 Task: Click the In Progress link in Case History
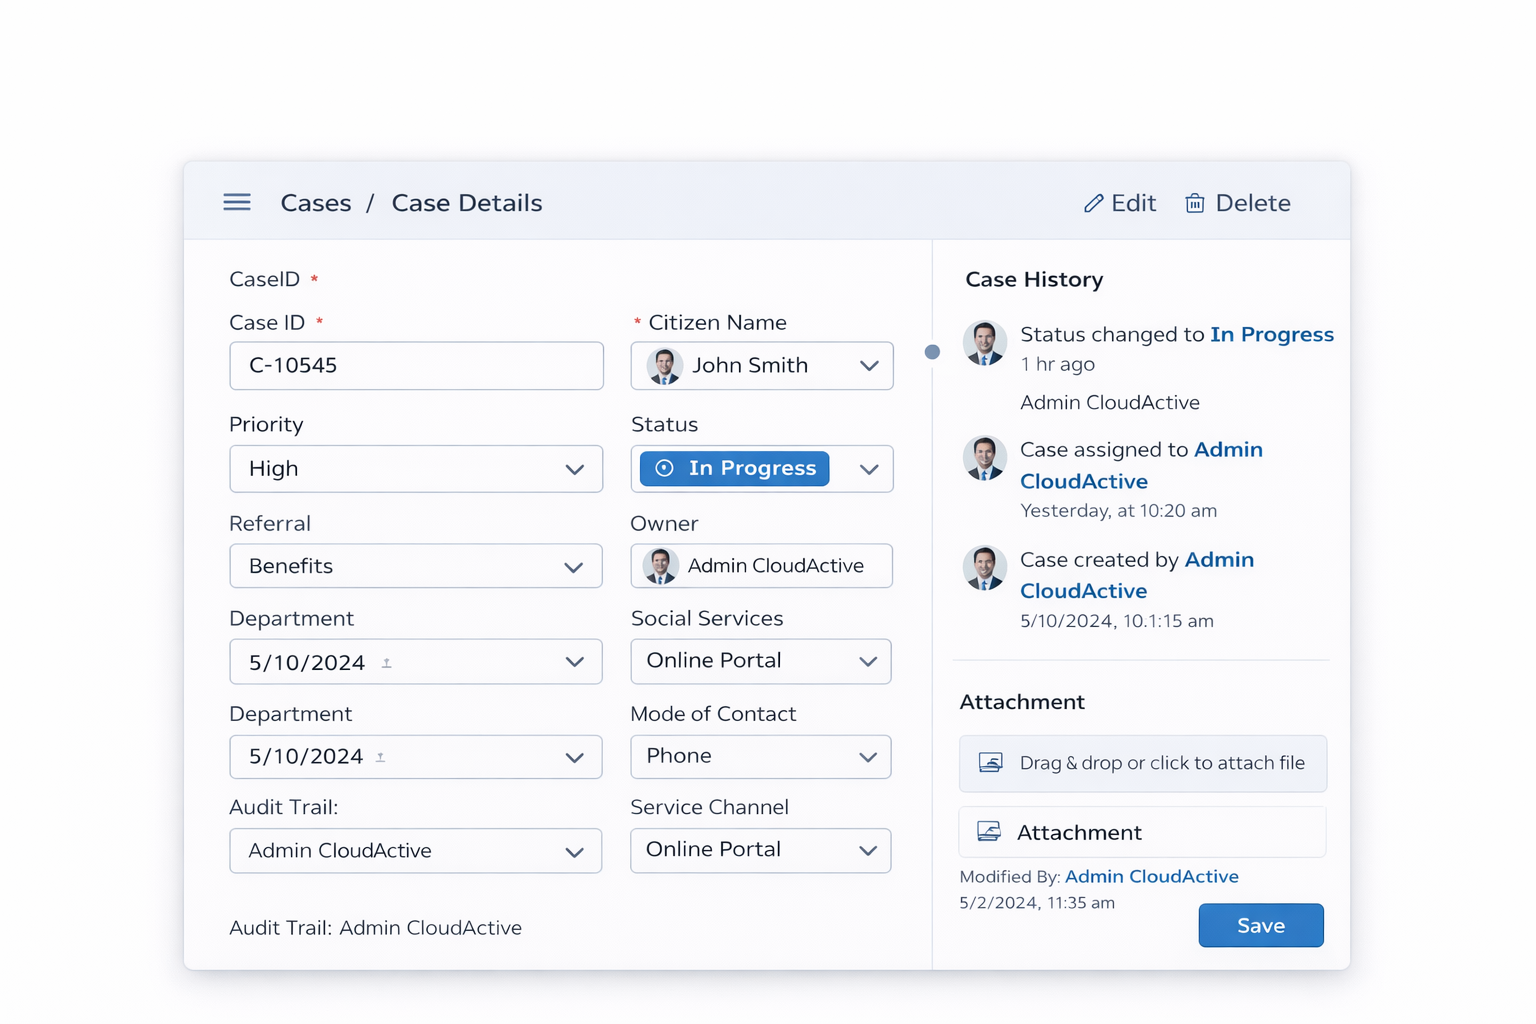[x=1271, y=334]
